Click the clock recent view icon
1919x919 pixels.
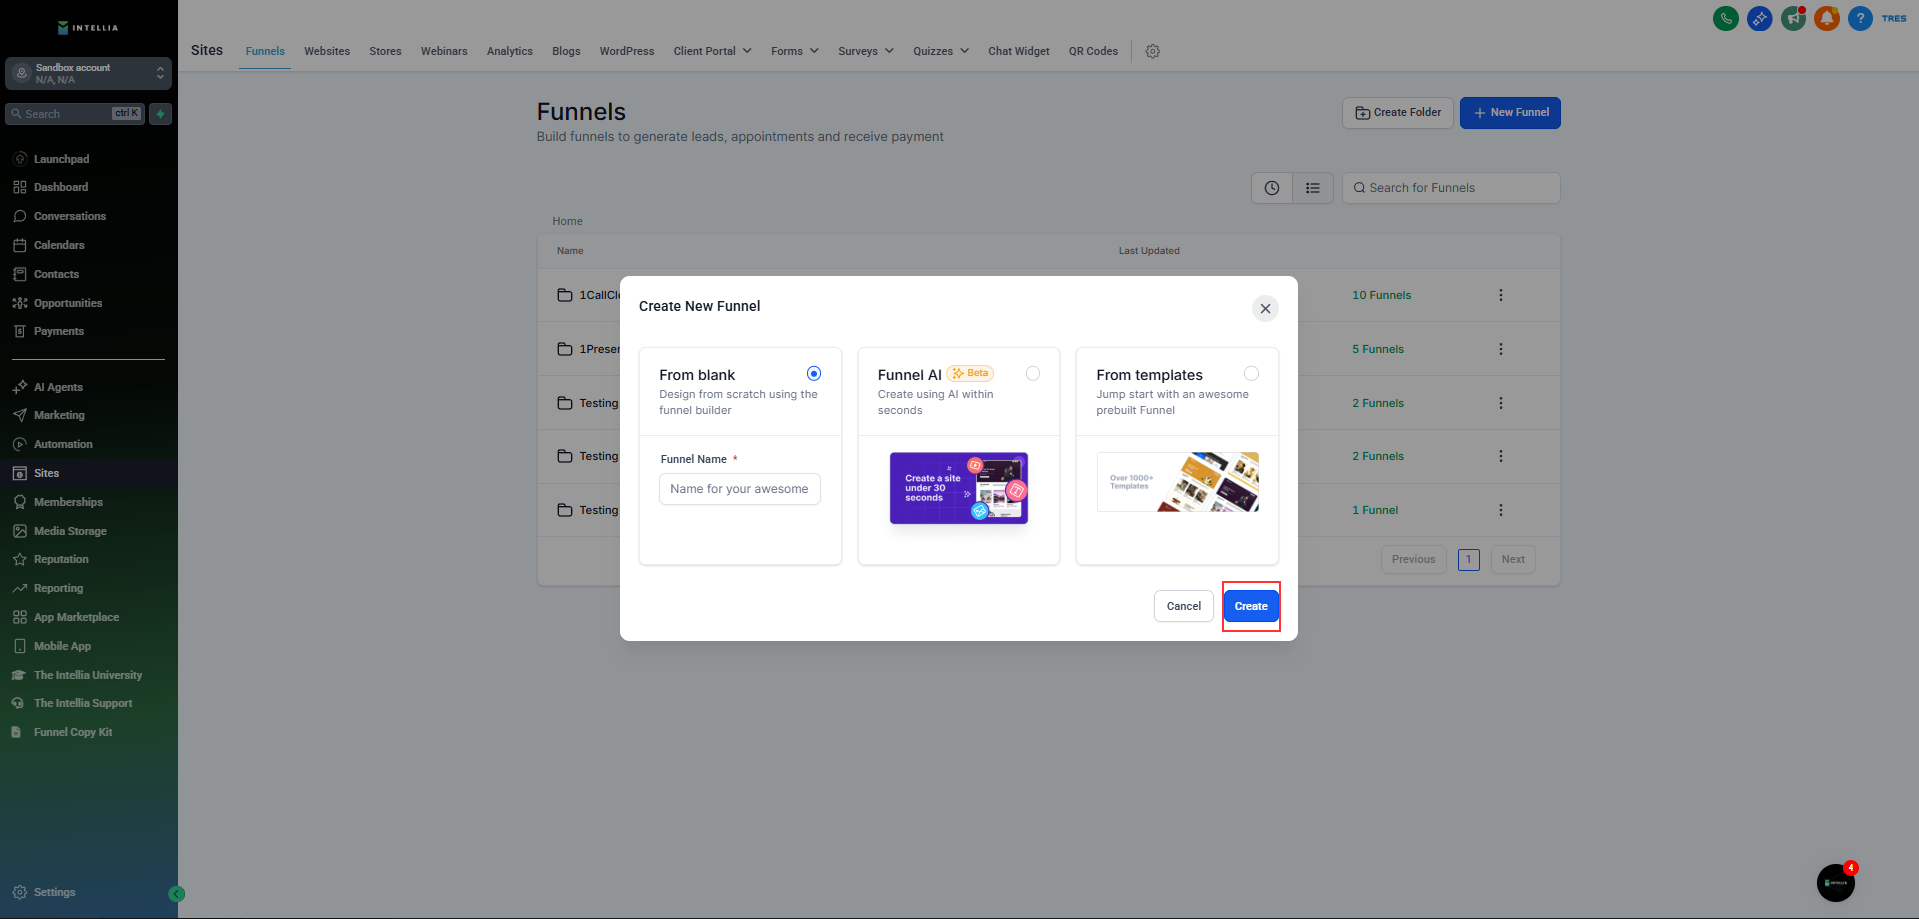1272,188
